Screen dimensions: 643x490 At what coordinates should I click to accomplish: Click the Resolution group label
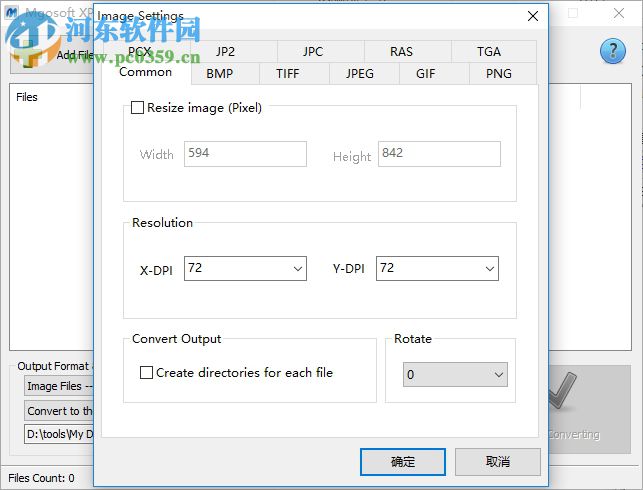(162, 223)
